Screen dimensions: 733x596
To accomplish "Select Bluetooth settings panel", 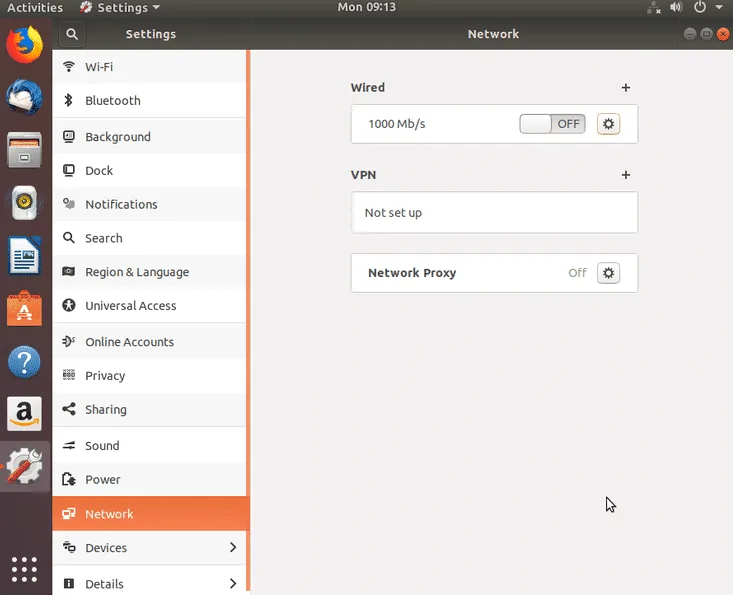I will [149, 100].
